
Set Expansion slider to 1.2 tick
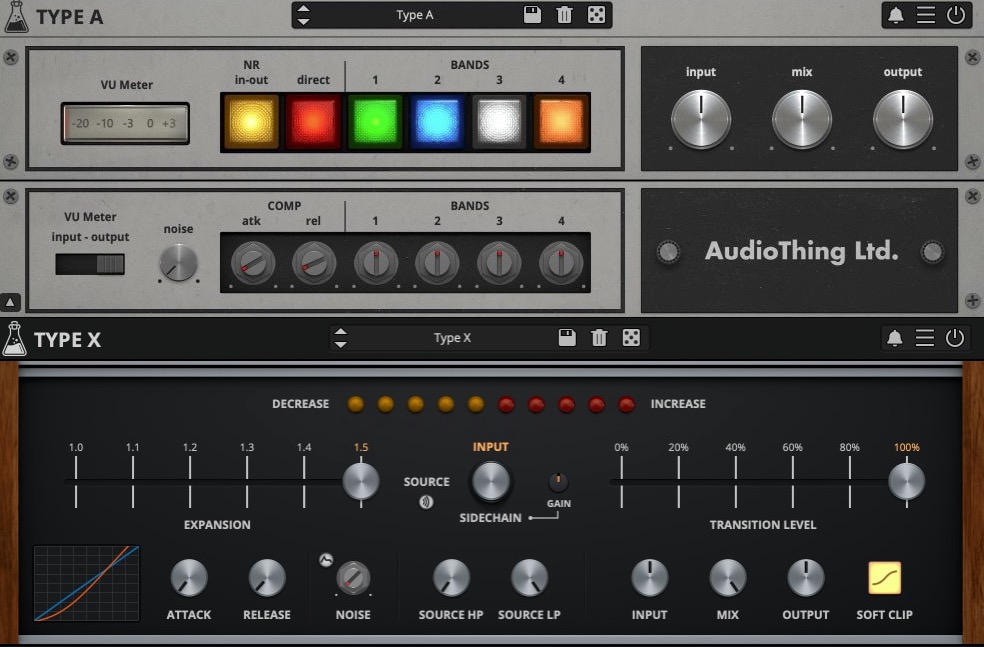pos(190,481)
